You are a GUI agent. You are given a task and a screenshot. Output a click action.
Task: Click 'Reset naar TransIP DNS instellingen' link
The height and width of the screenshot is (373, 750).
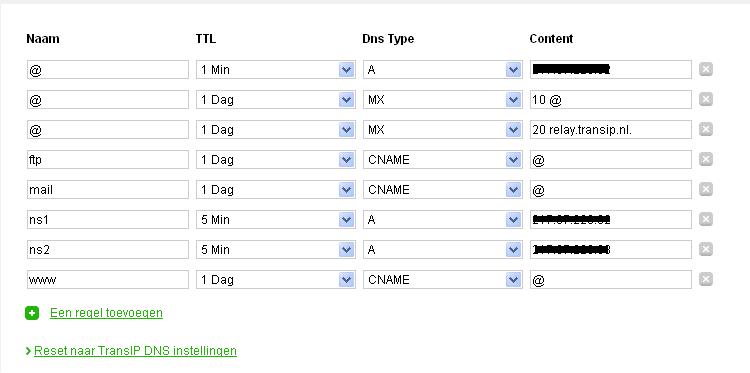[x=135, y=351]
